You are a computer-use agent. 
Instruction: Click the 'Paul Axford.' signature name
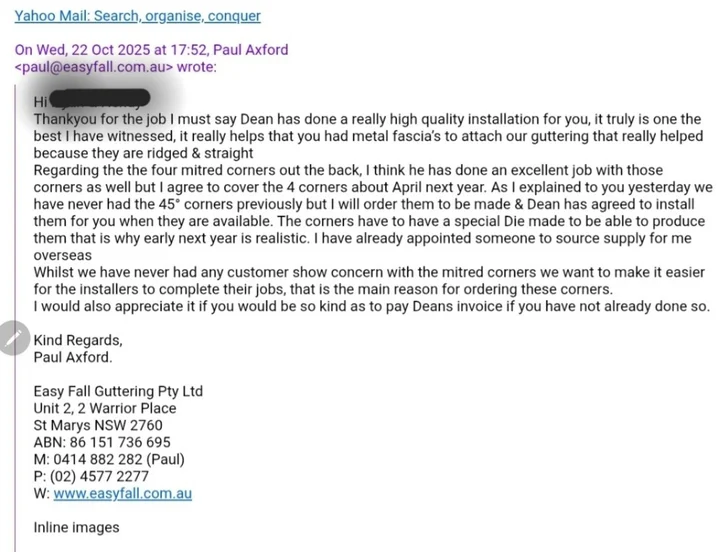click(73, 357)
